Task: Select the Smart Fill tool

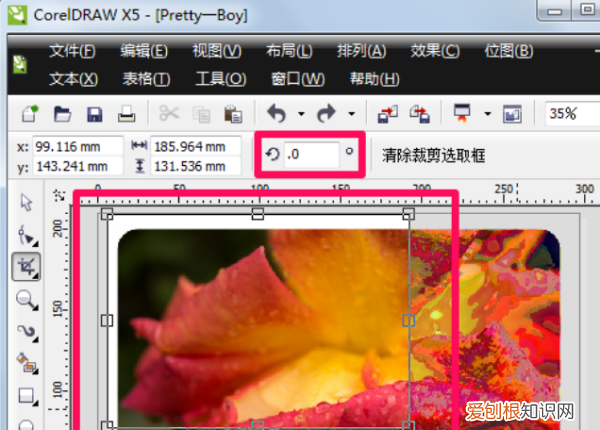Action: click(26, 362)
